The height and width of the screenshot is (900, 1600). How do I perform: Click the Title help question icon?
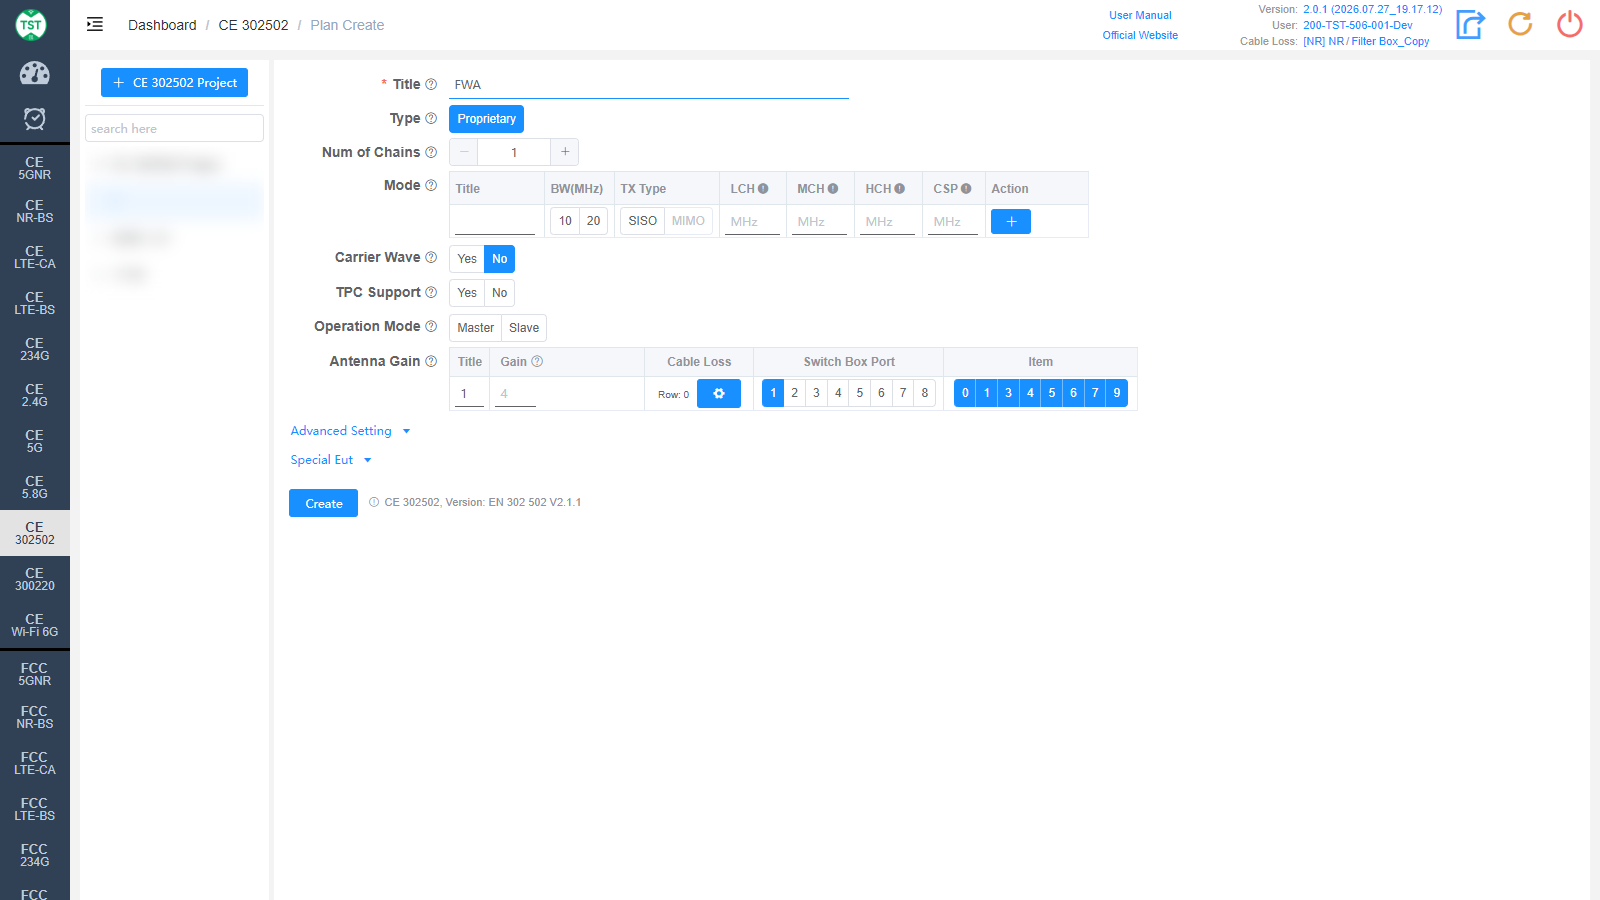coord(431,84)
